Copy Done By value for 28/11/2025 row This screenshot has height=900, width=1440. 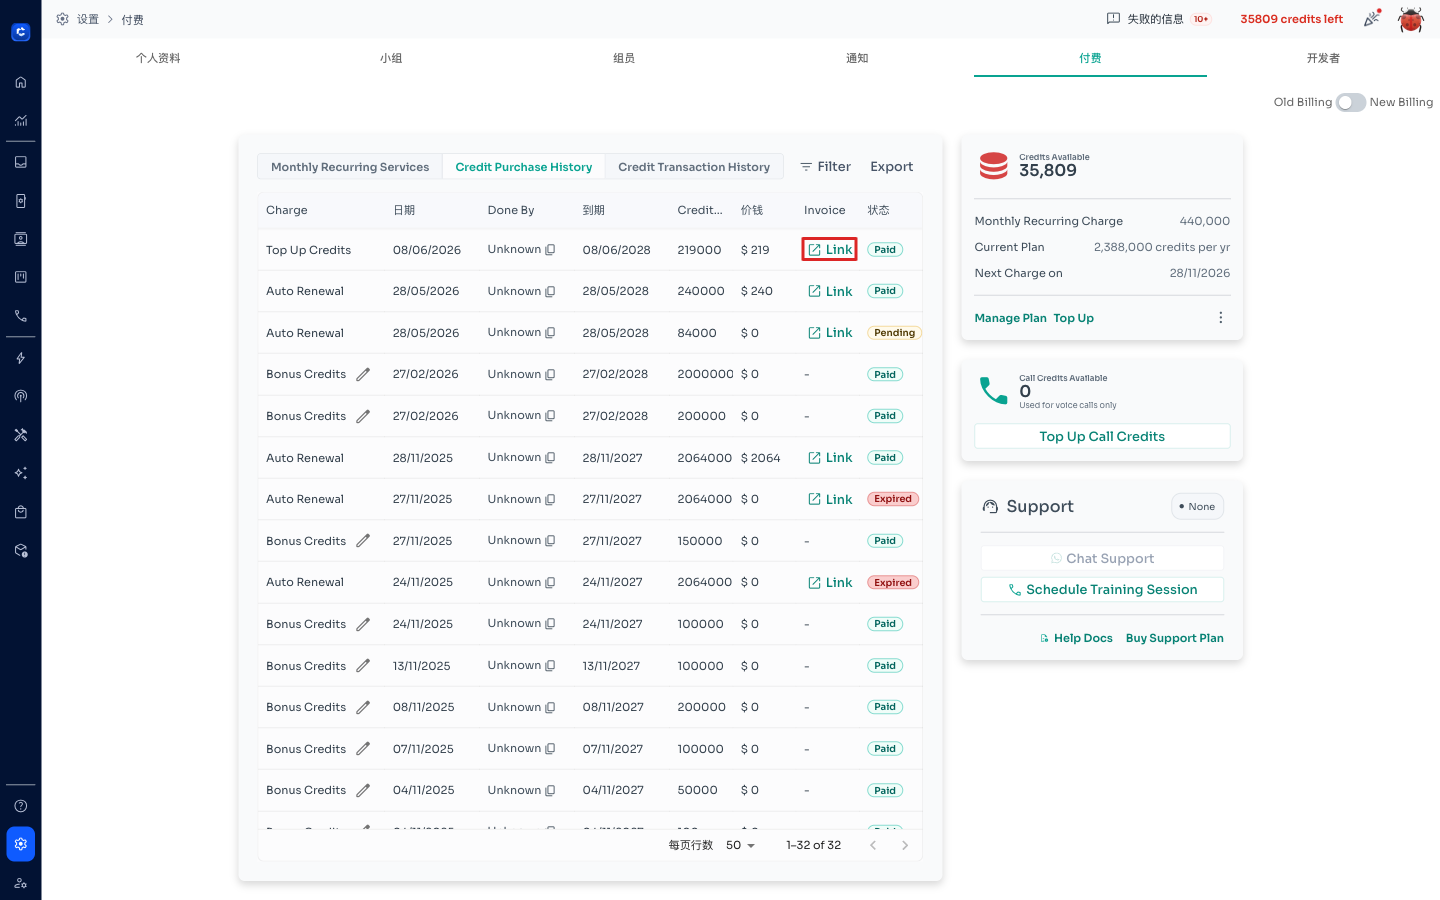(550, 458)
